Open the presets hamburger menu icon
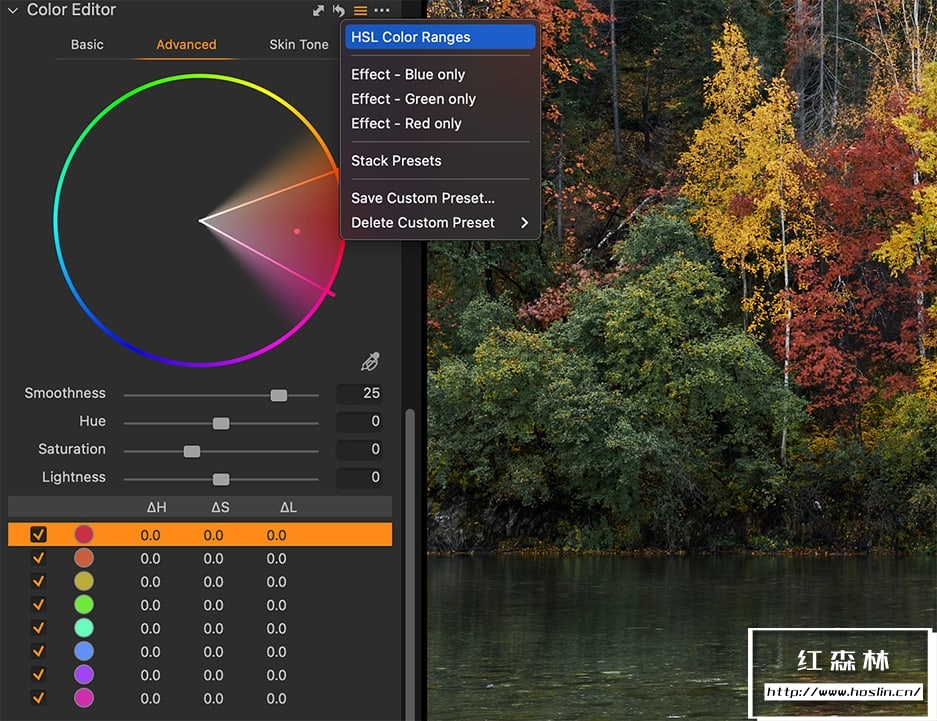 coord(360,10)
